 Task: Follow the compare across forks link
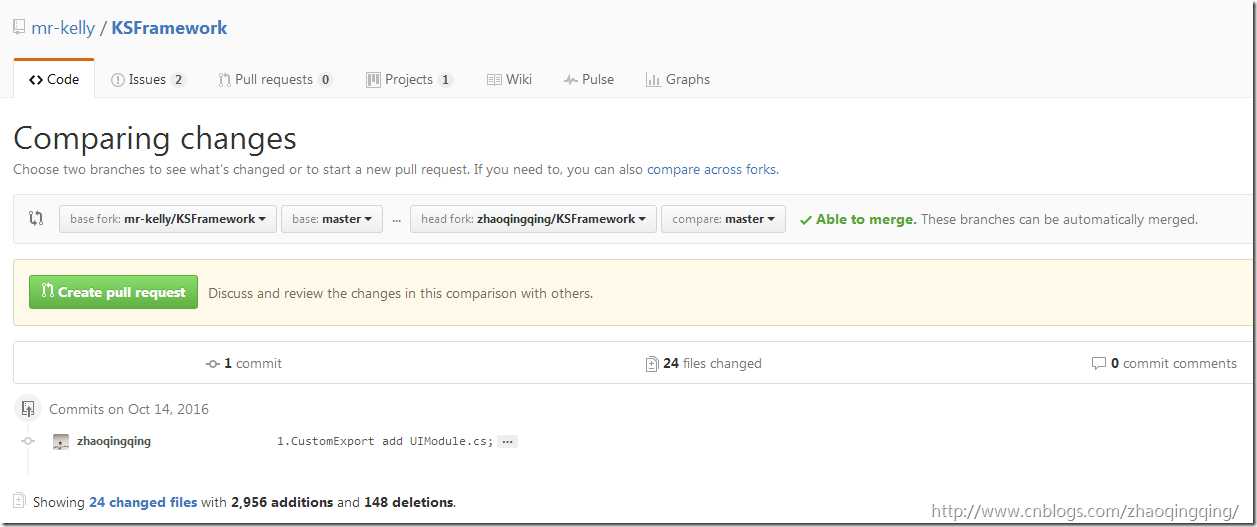711,169
